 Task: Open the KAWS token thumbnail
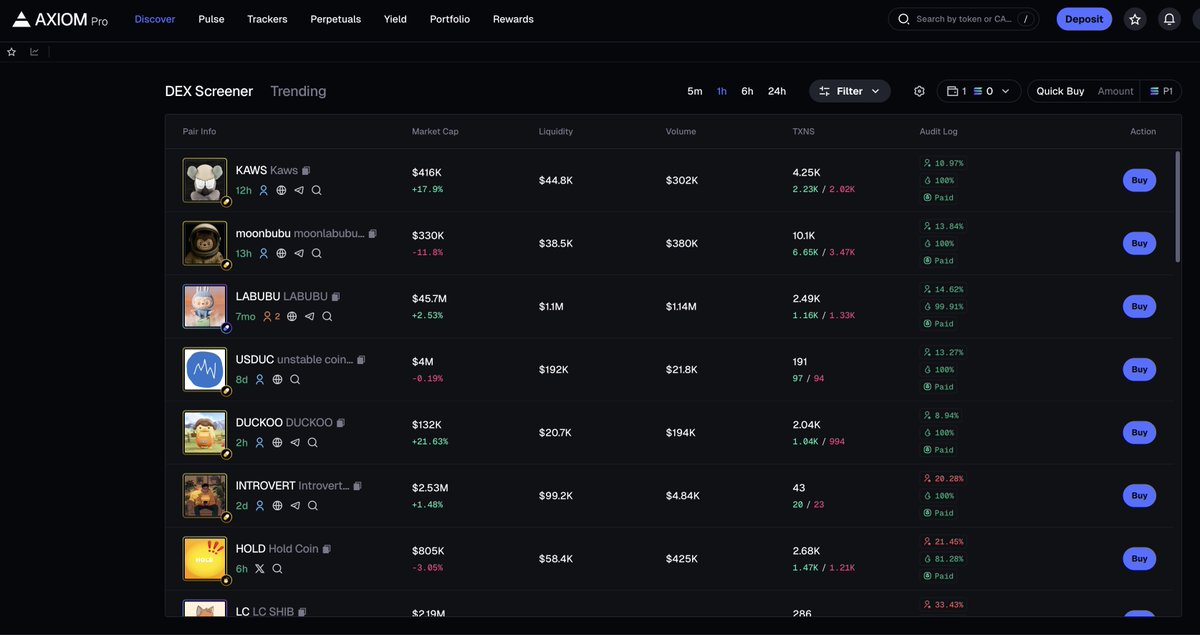pos(205,180)
